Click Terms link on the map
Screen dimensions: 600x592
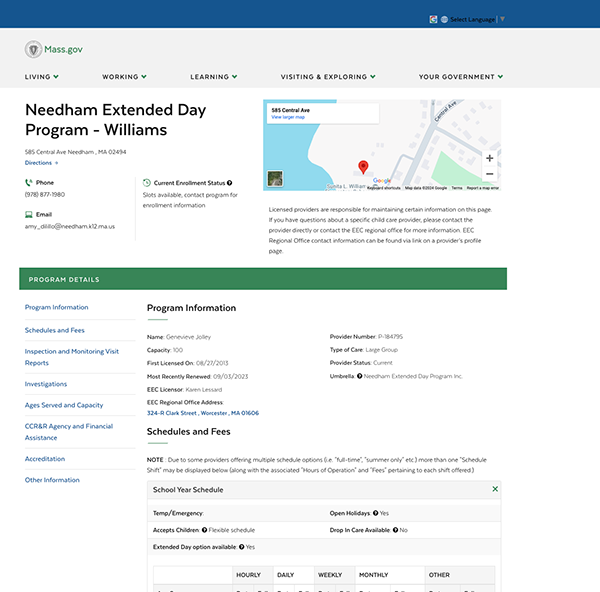(457, 188)
